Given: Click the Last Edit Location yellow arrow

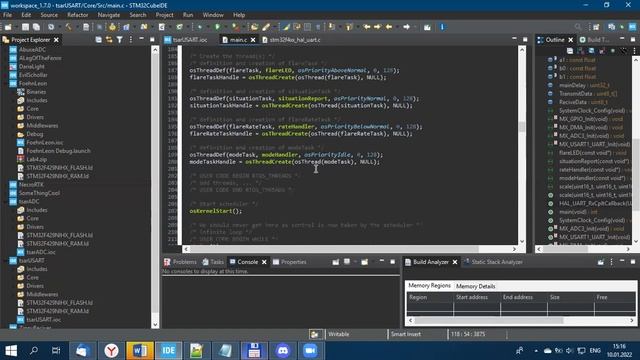Looking at the screenshot, I should pyautogui.click(x=367, y=27).
